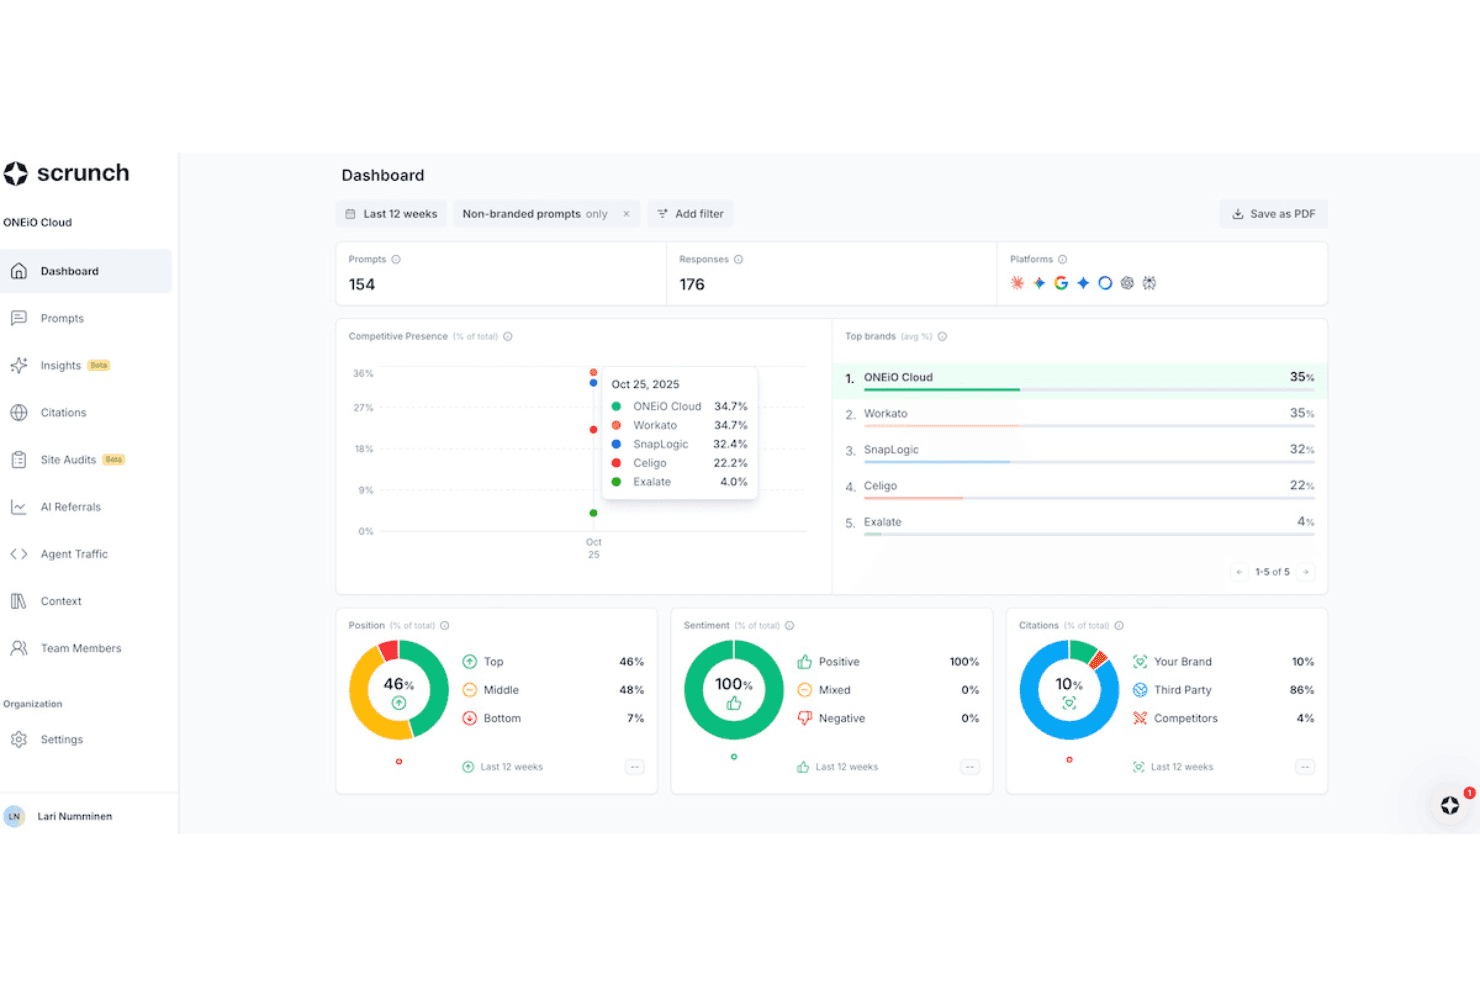Click the green Exalate data point on chart

[594, 513]
